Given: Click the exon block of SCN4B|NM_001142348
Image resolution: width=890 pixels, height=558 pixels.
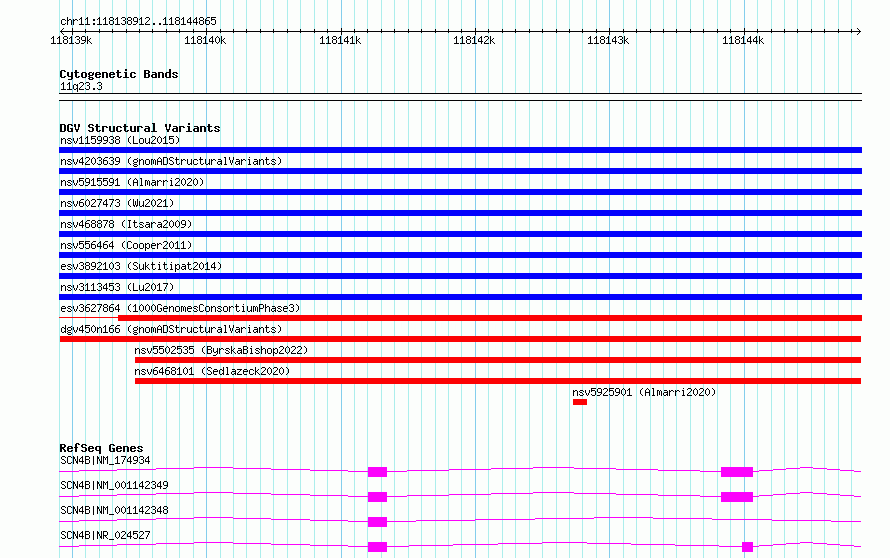Looking at the screenshot, I should (377, 522).
